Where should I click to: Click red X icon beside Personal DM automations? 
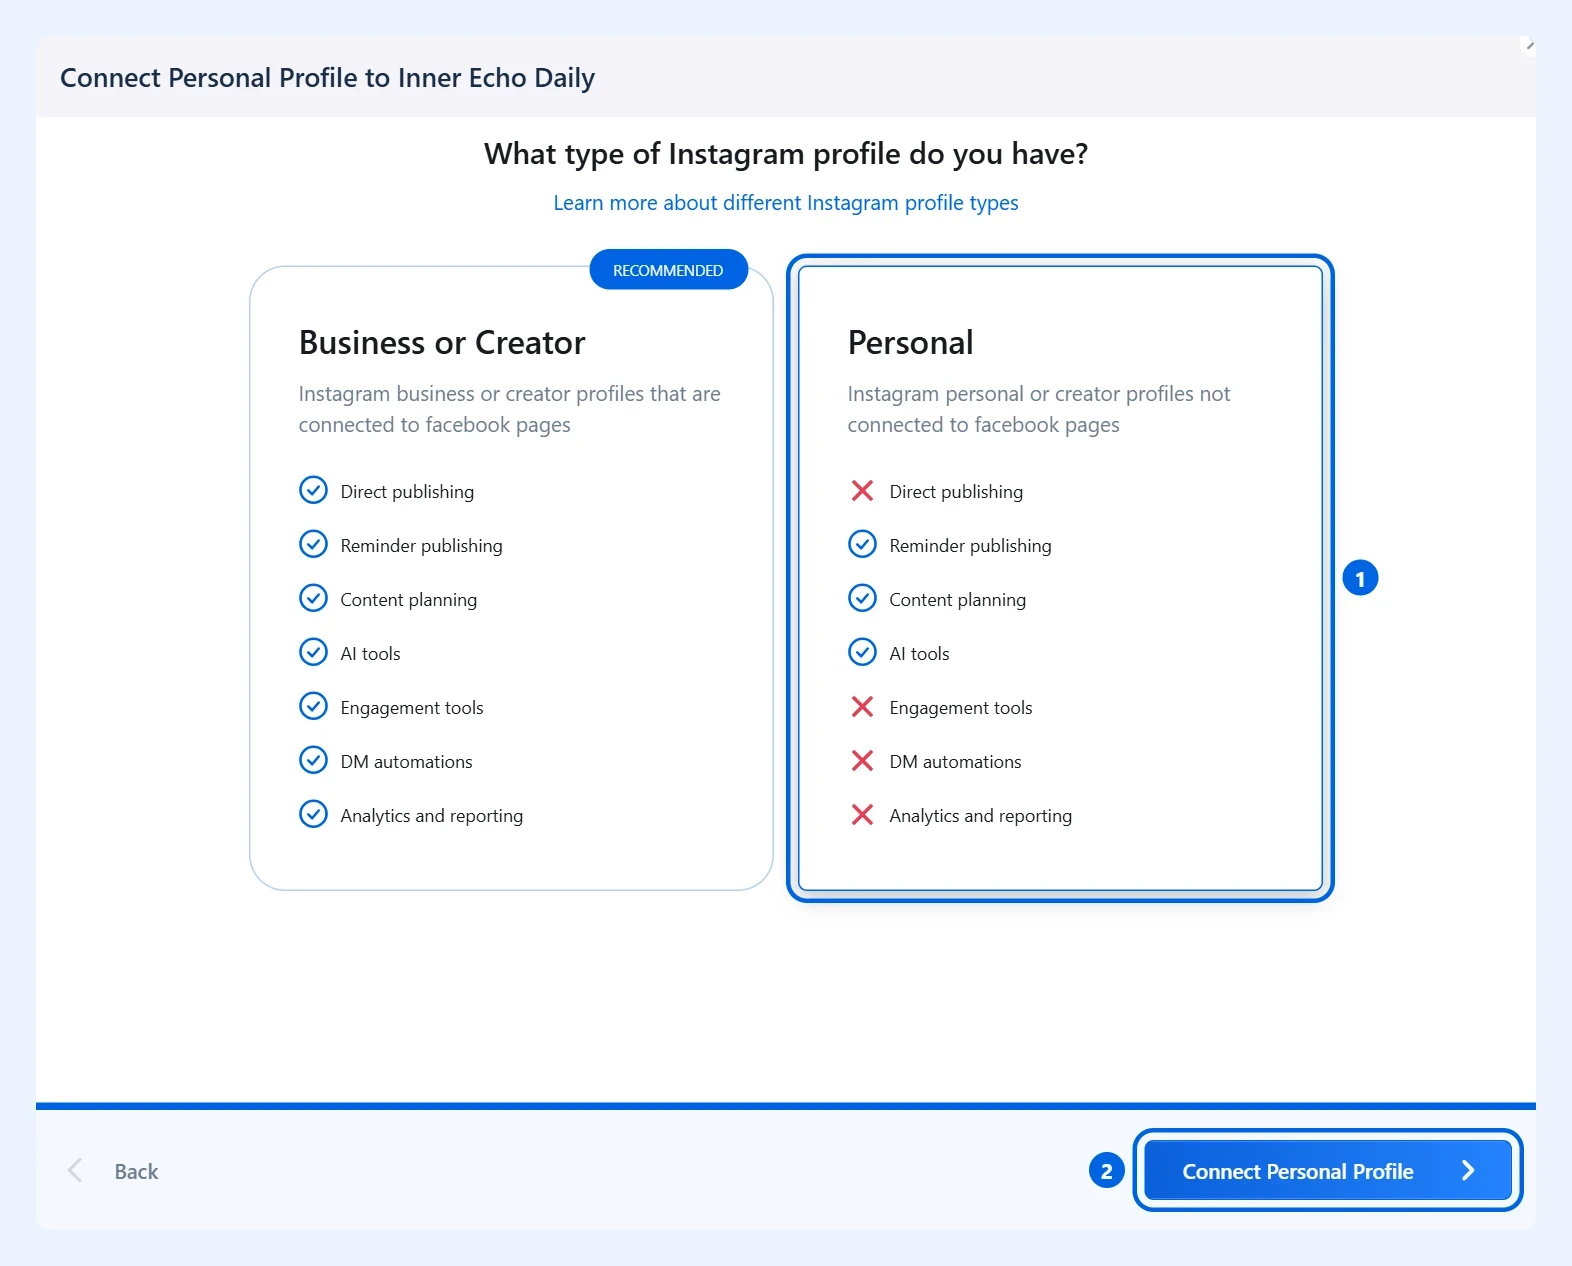[862, 761]
